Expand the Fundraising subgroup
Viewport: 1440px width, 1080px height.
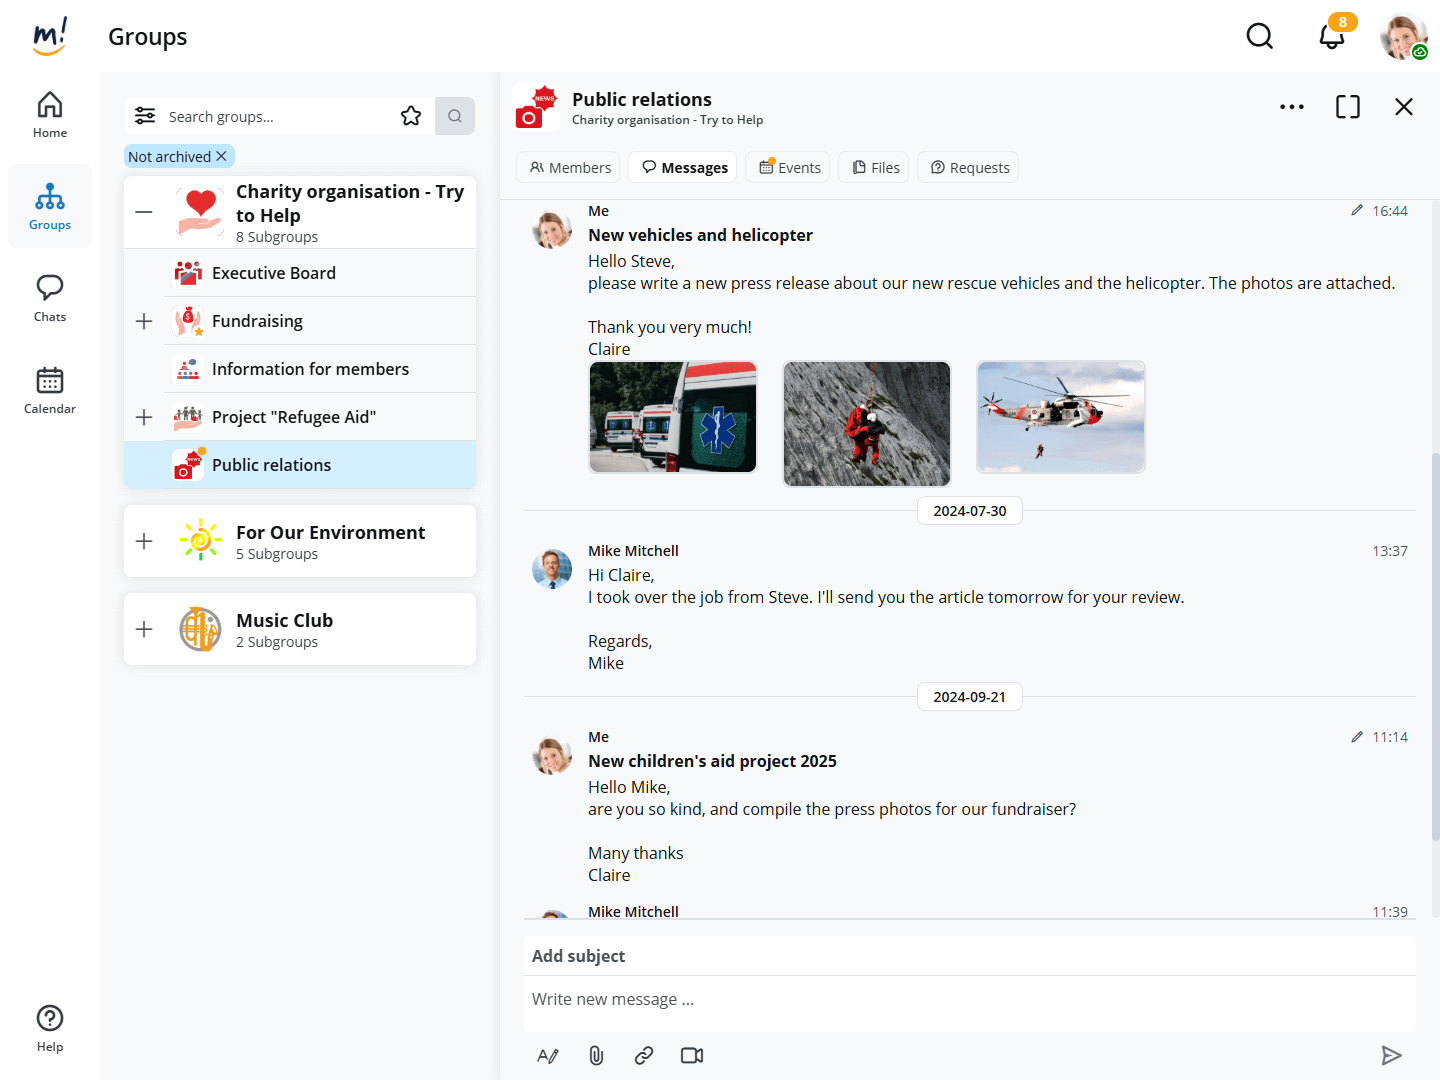144,321
